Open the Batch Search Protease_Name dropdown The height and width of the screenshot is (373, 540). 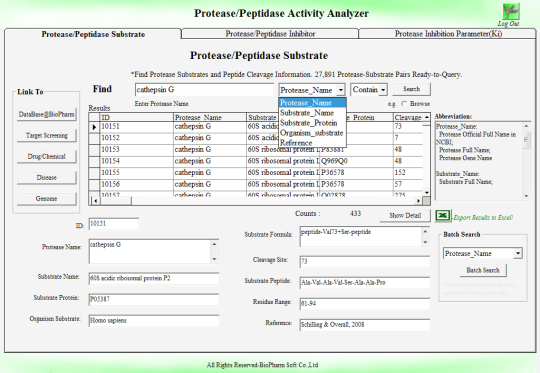[518, 253]
